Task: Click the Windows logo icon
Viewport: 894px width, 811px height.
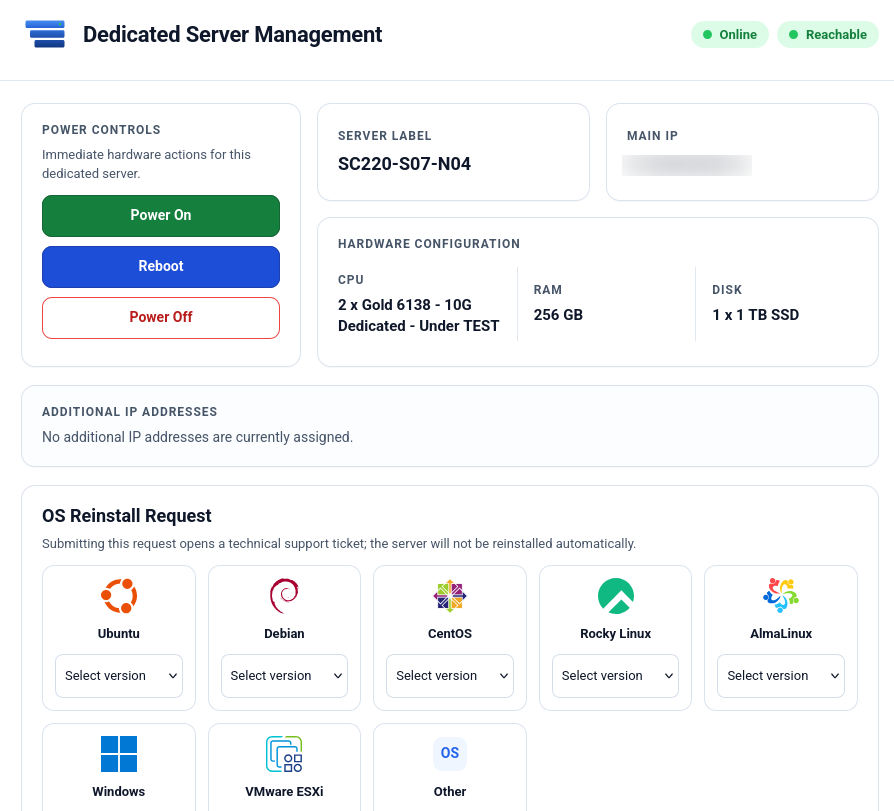Action: pos(119,754)
